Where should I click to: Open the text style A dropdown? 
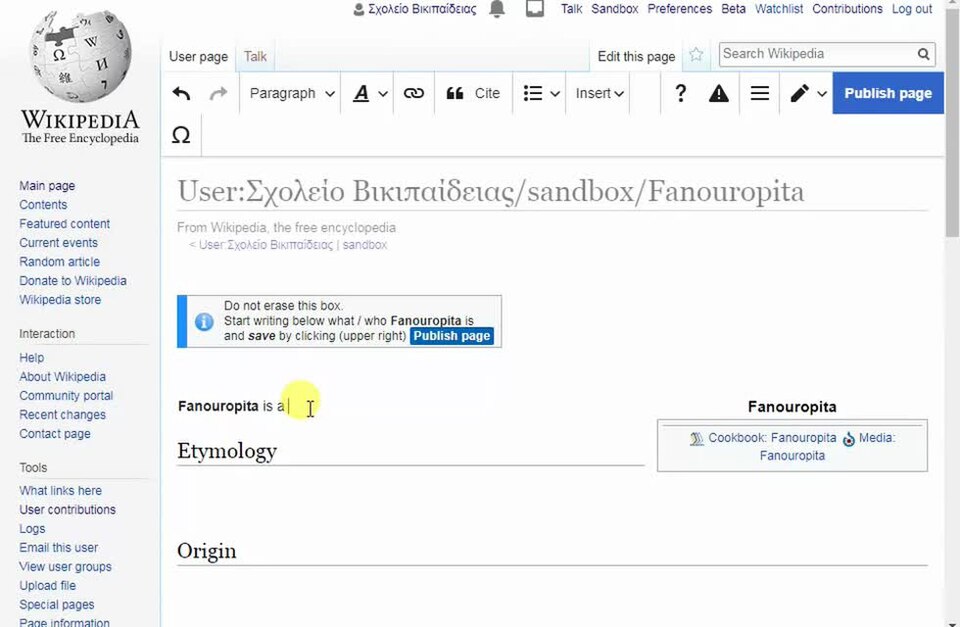click(370, 94)
